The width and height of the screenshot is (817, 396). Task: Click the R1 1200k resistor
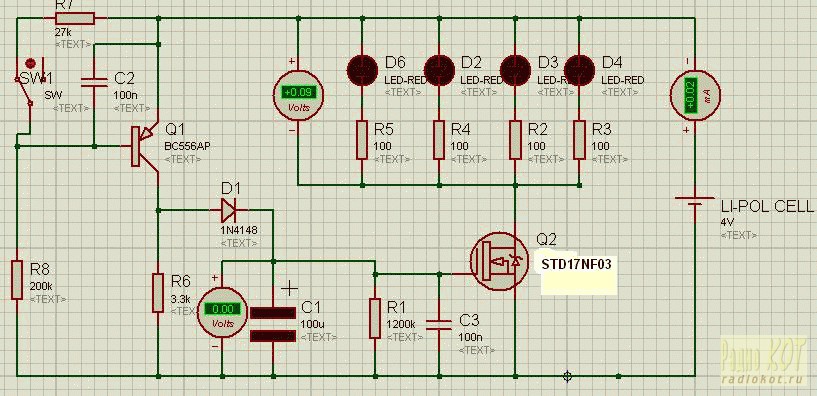point(375,318)
